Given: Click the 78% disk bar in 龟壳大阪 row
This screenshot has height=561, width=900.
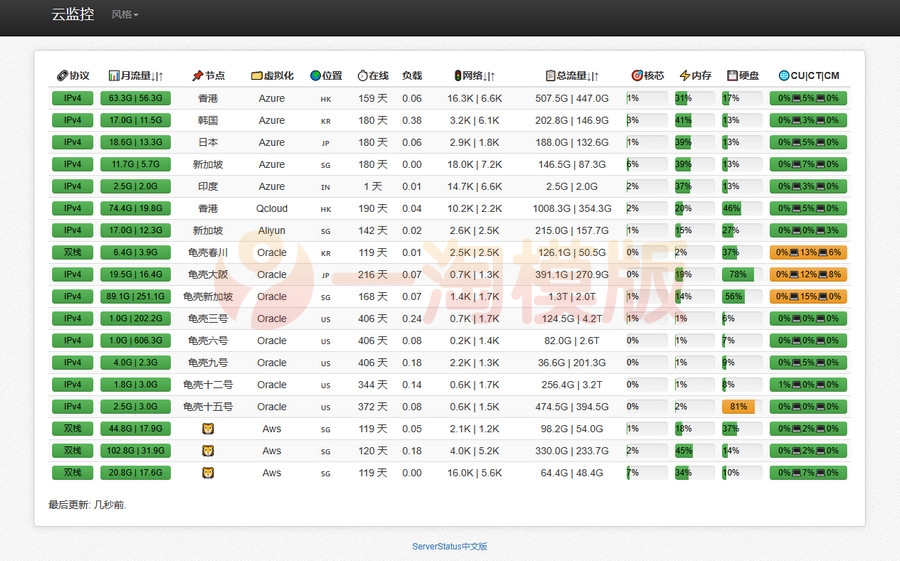Looking at the screenshot, I should (738, 274).
